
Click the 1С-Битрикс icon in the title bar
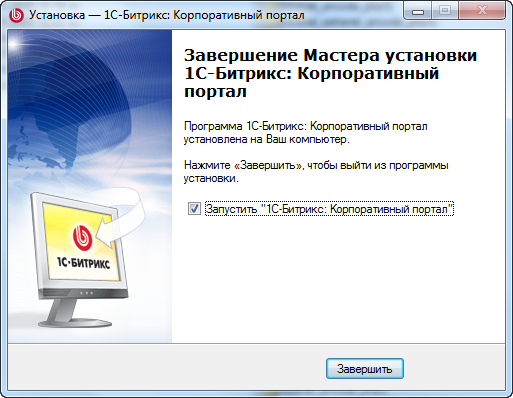point(16,15)
